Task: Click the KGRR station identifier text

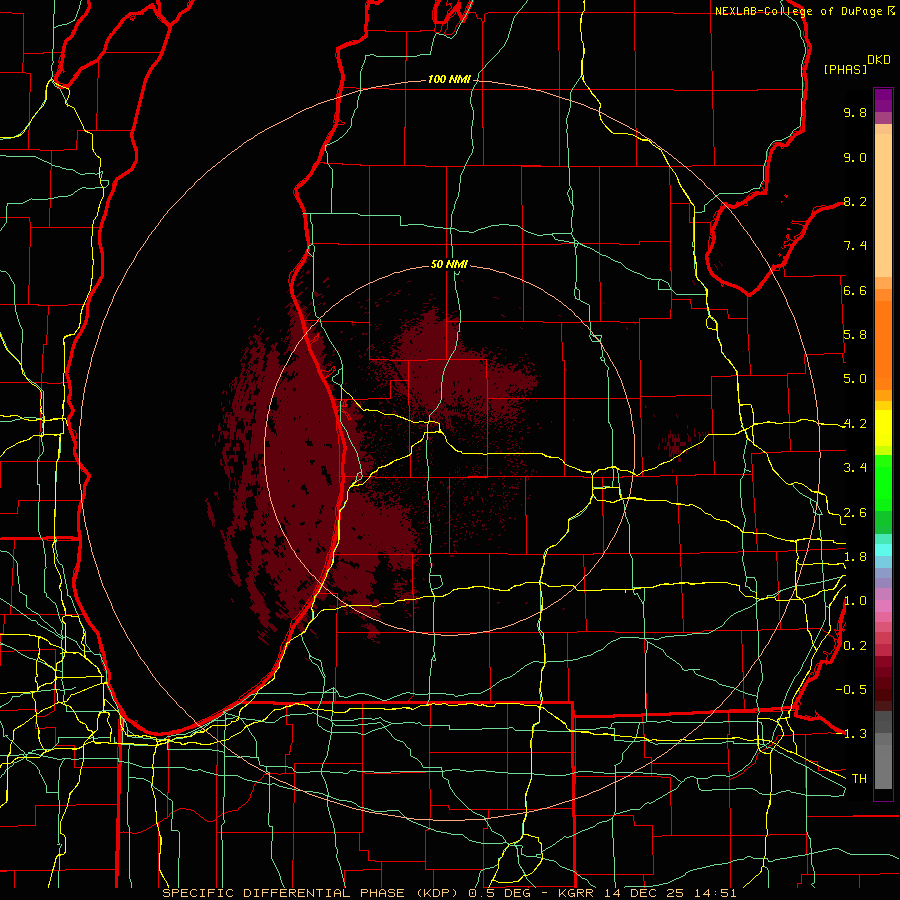Action: (x=577, y=893)
